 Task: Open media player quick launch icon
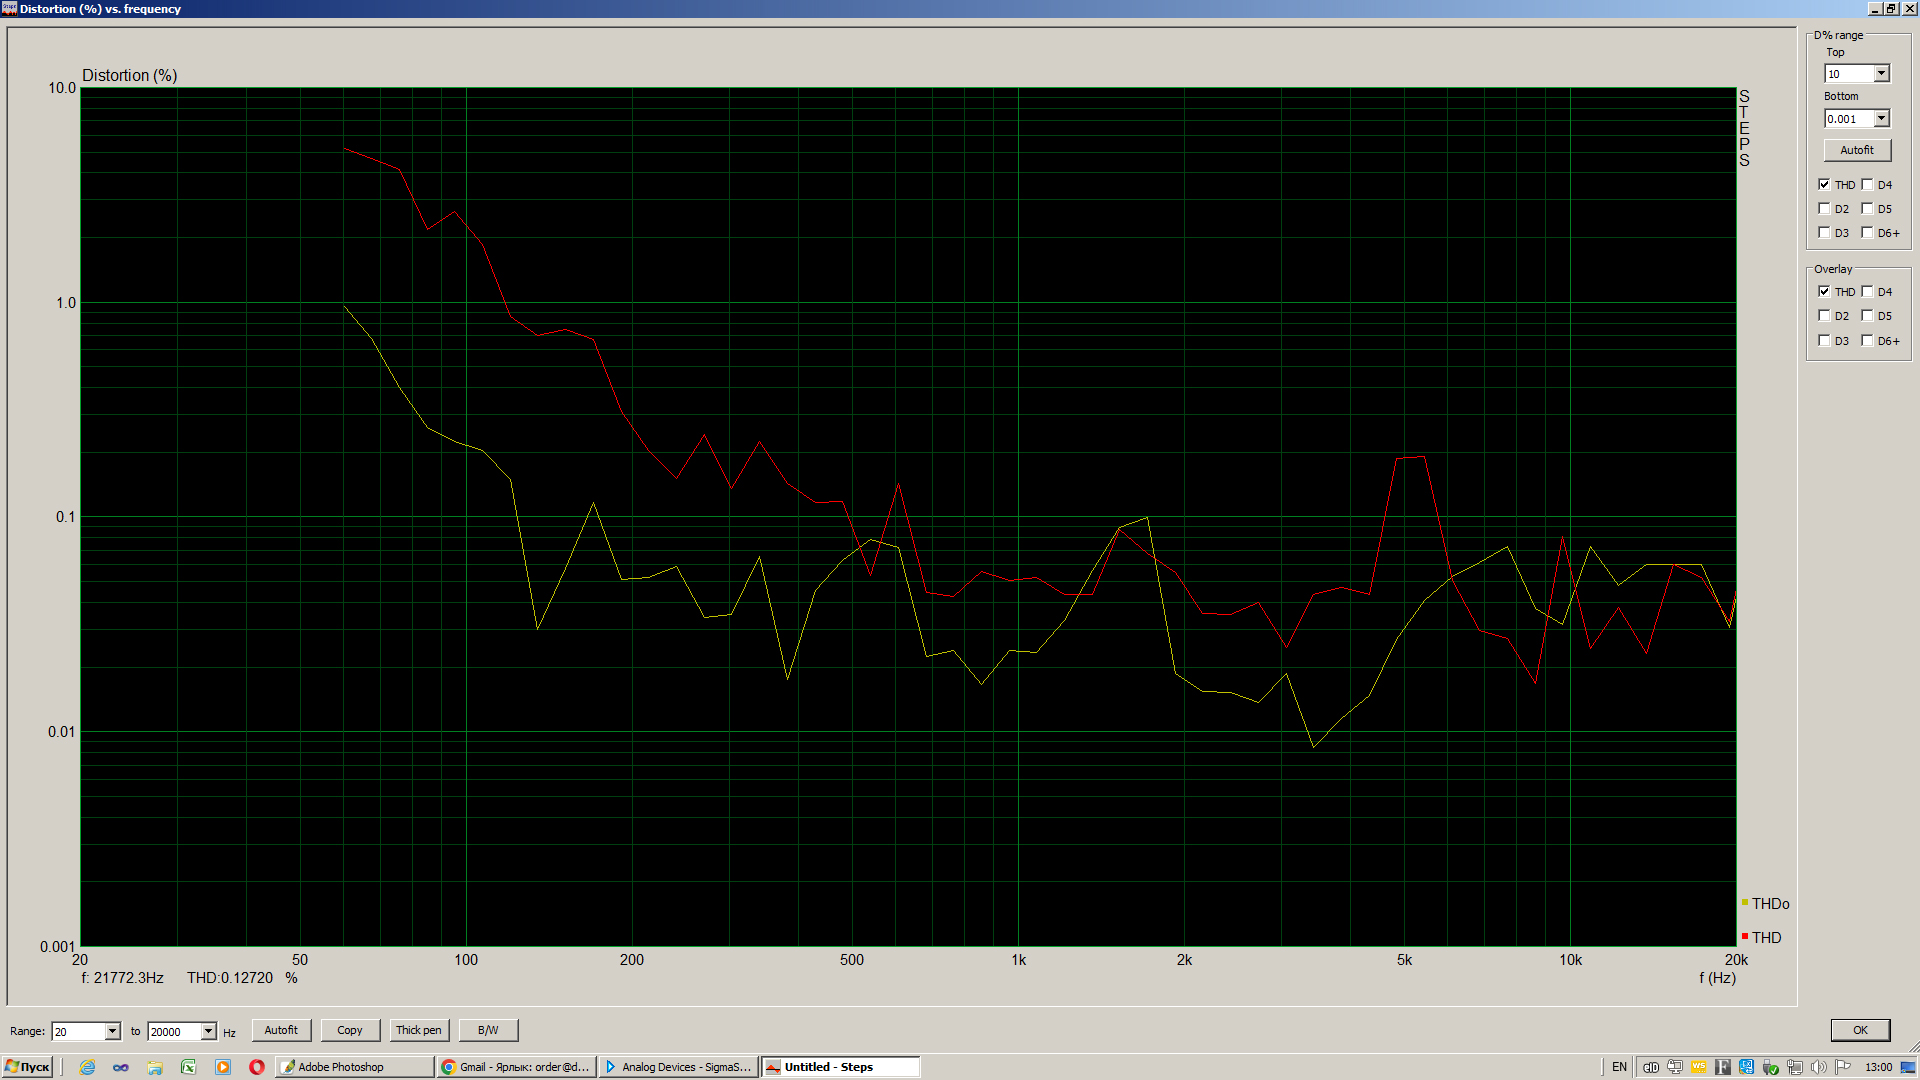223,1067
